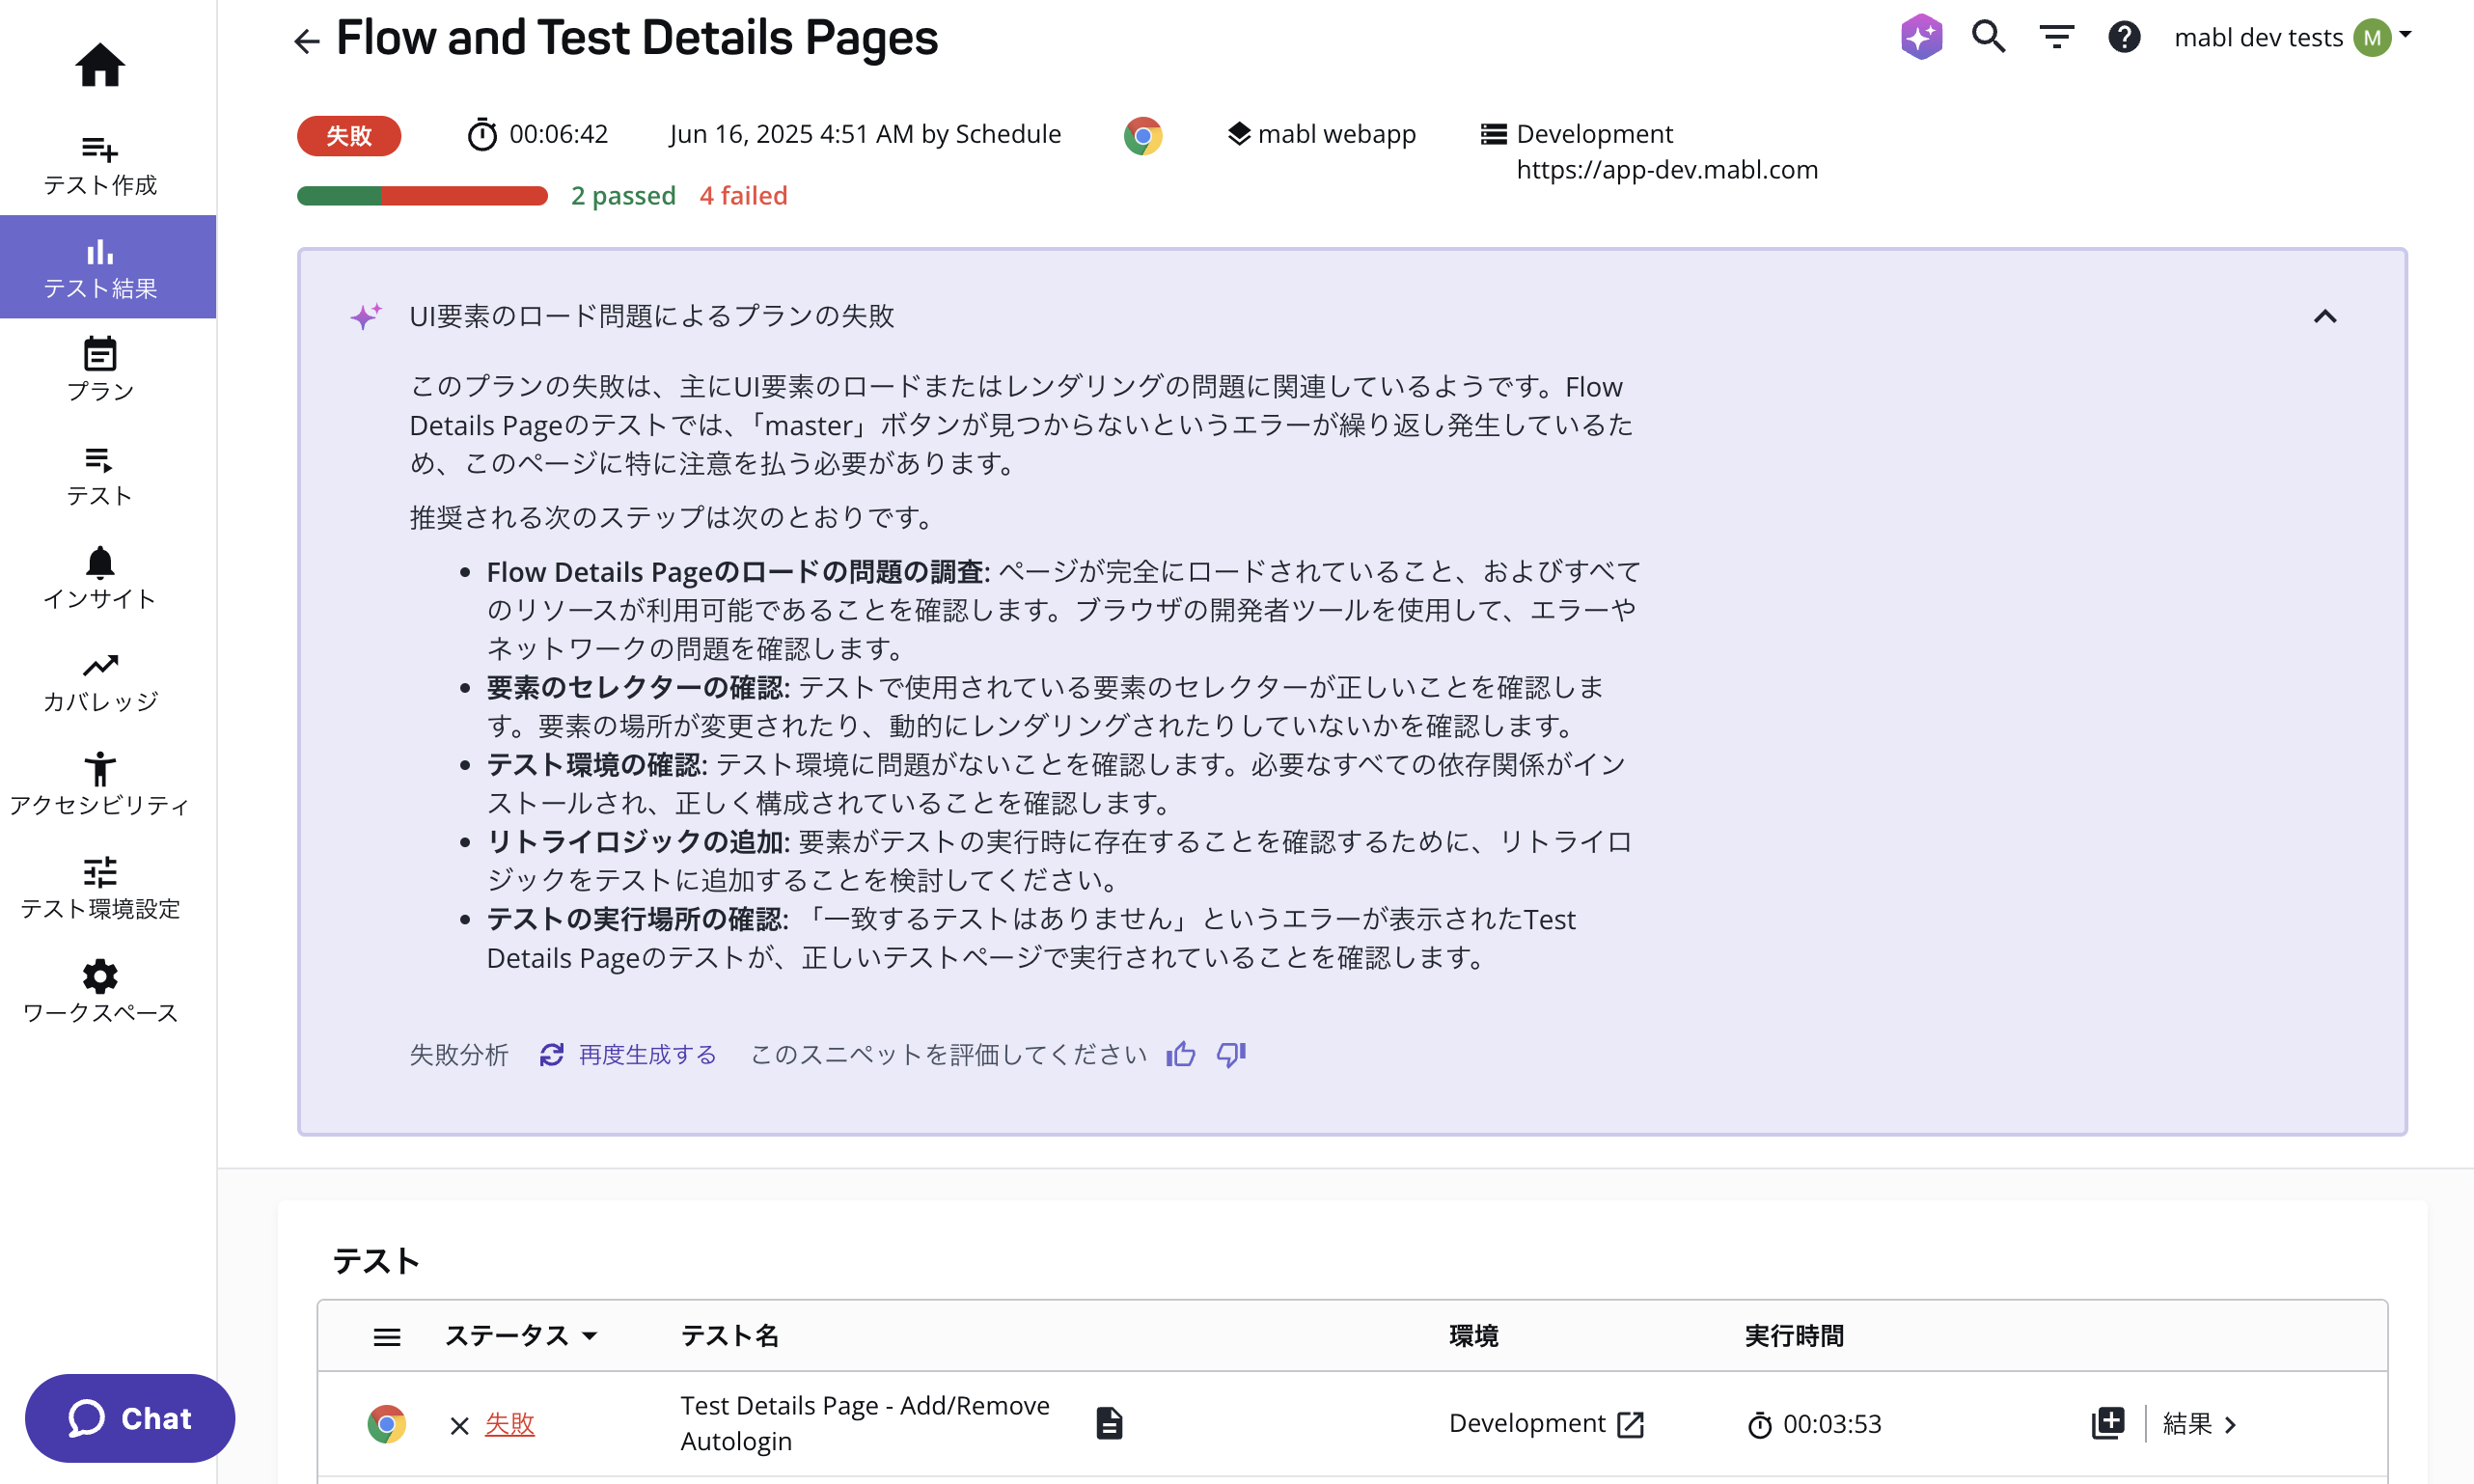Click the テスト名 column header
2474x1484 pixels.
pyautogui.click(x=729, y=1336)
